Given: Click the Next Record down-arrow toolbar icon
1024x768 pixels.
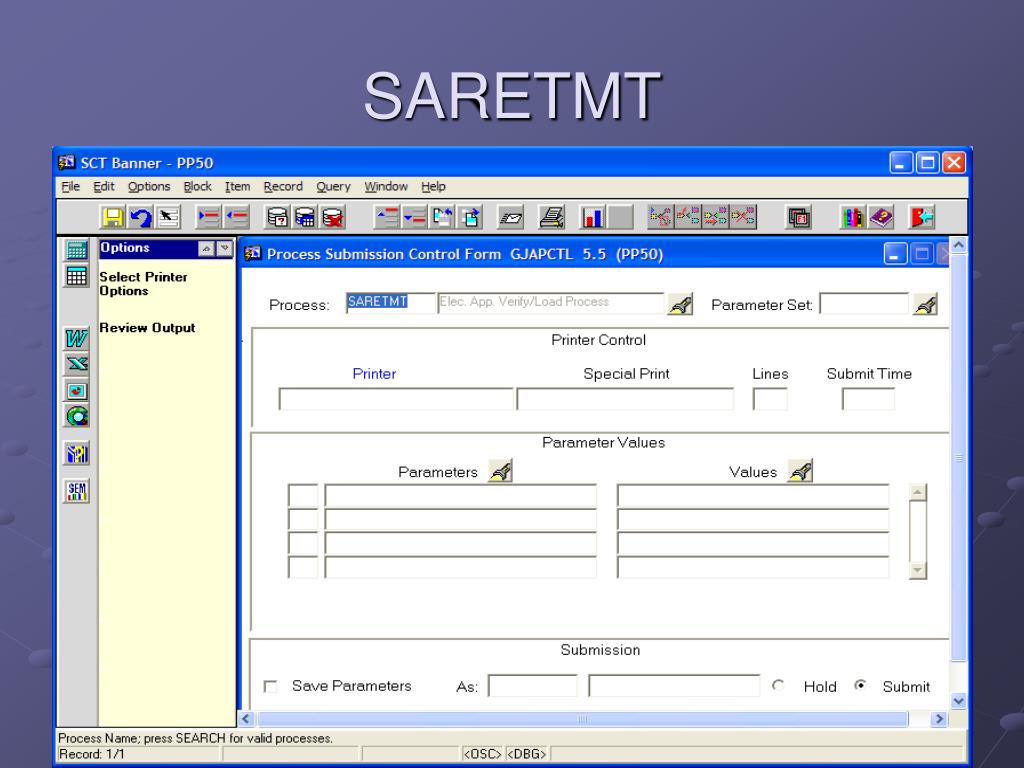Looking at the screenshot, I should 415,217.
